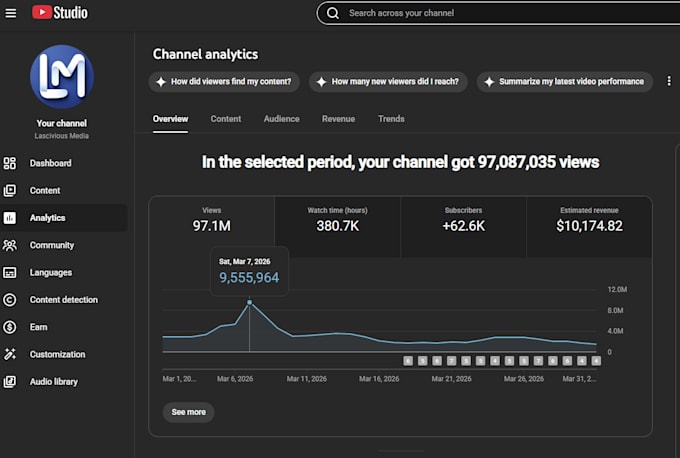
Task: Open the Trends tab
Action: click(391, 119)
